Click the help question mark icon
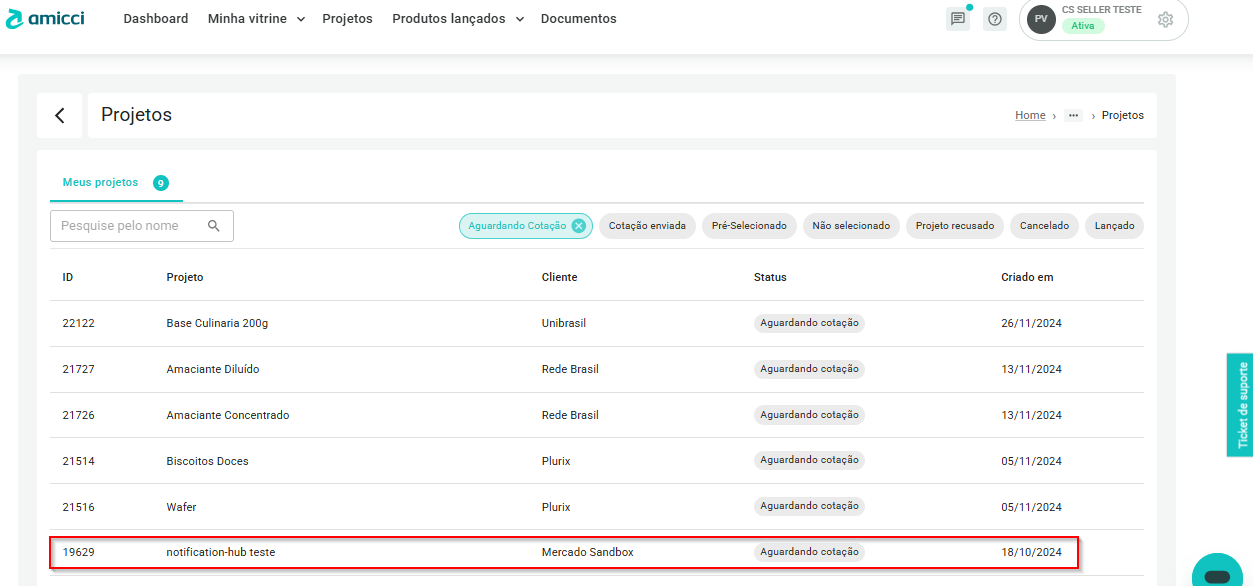The image size is (1253, 586). [x=994, y=19]
